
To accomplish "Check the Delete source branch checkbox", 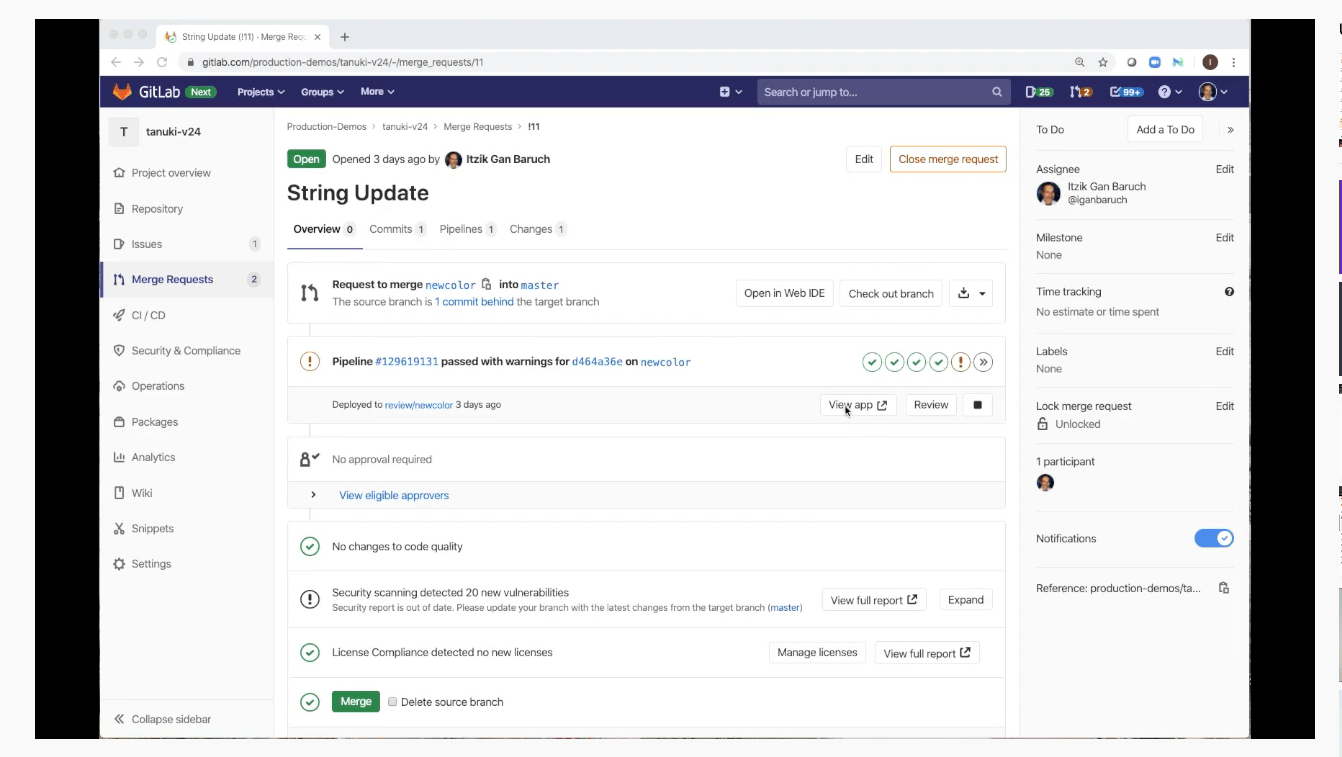I will [393, 702].
